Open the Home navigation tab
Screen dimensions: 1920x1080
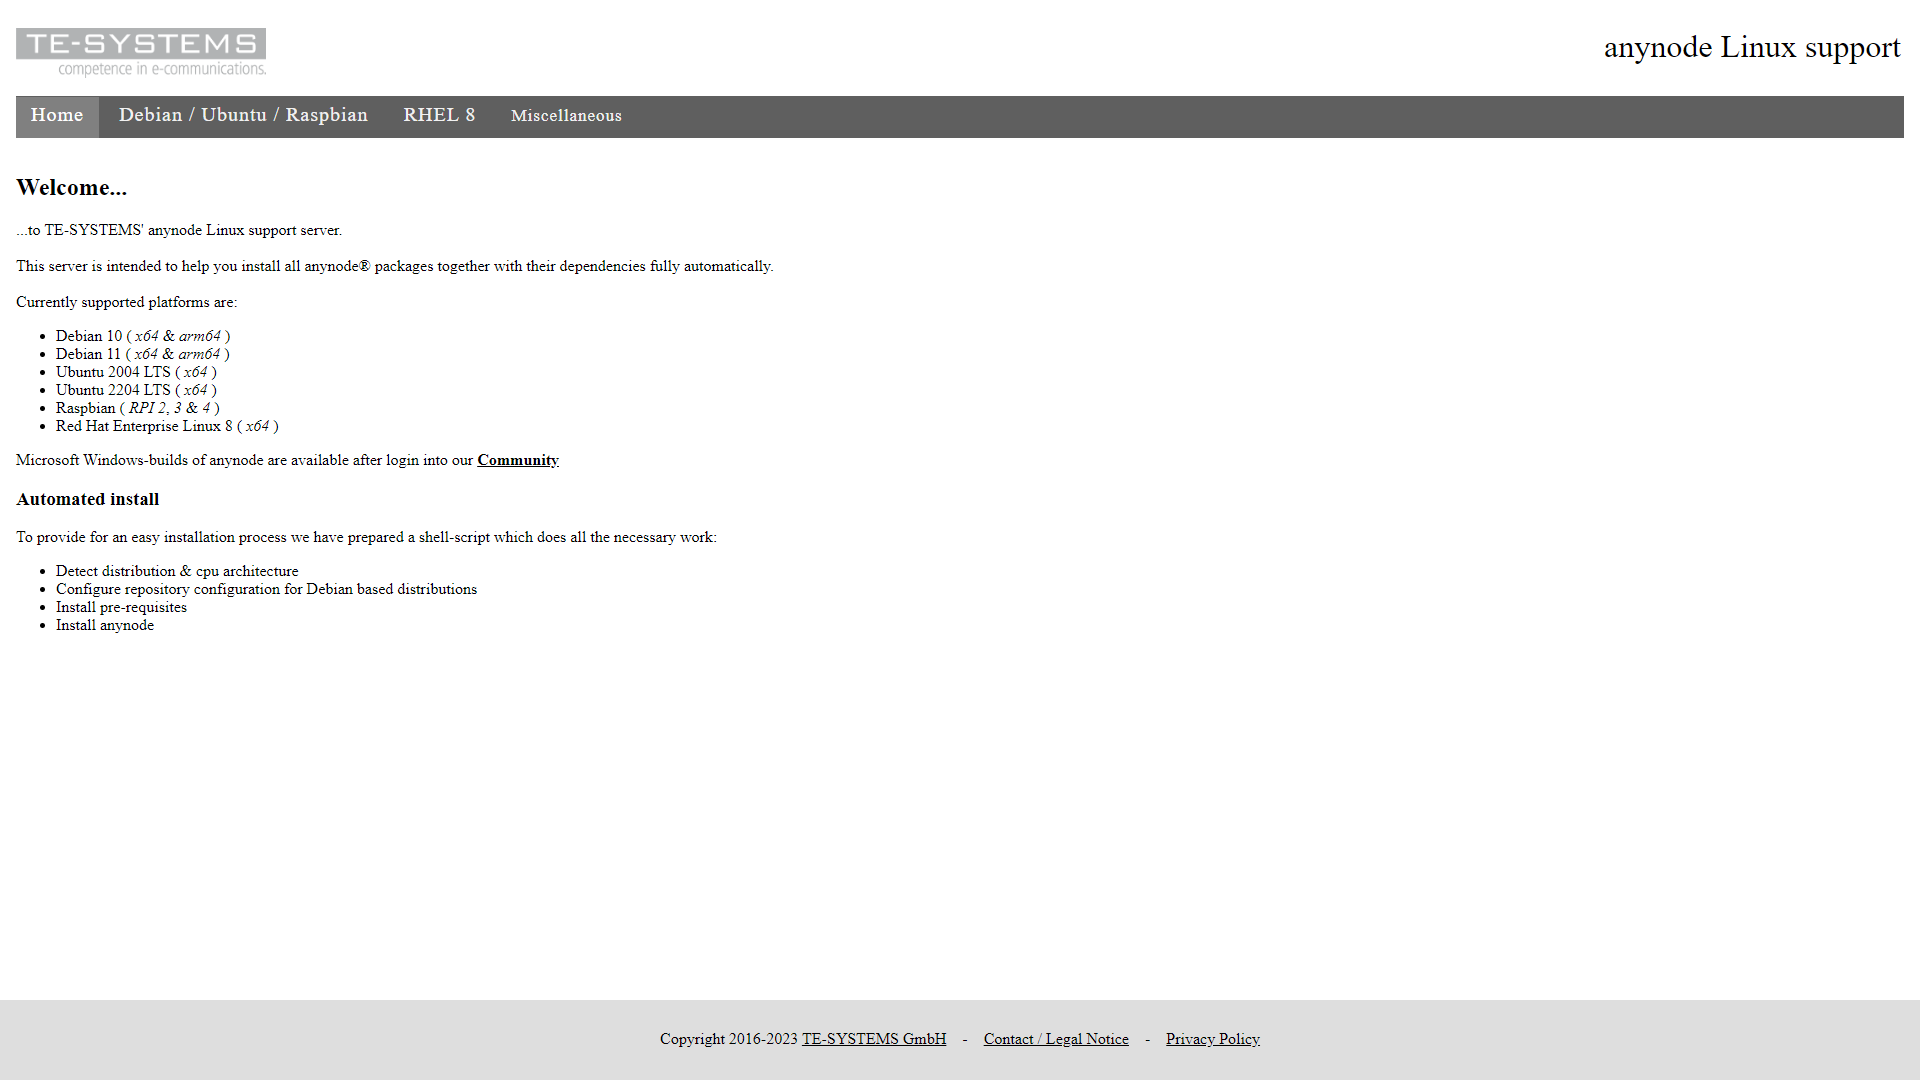click(57, 116)
